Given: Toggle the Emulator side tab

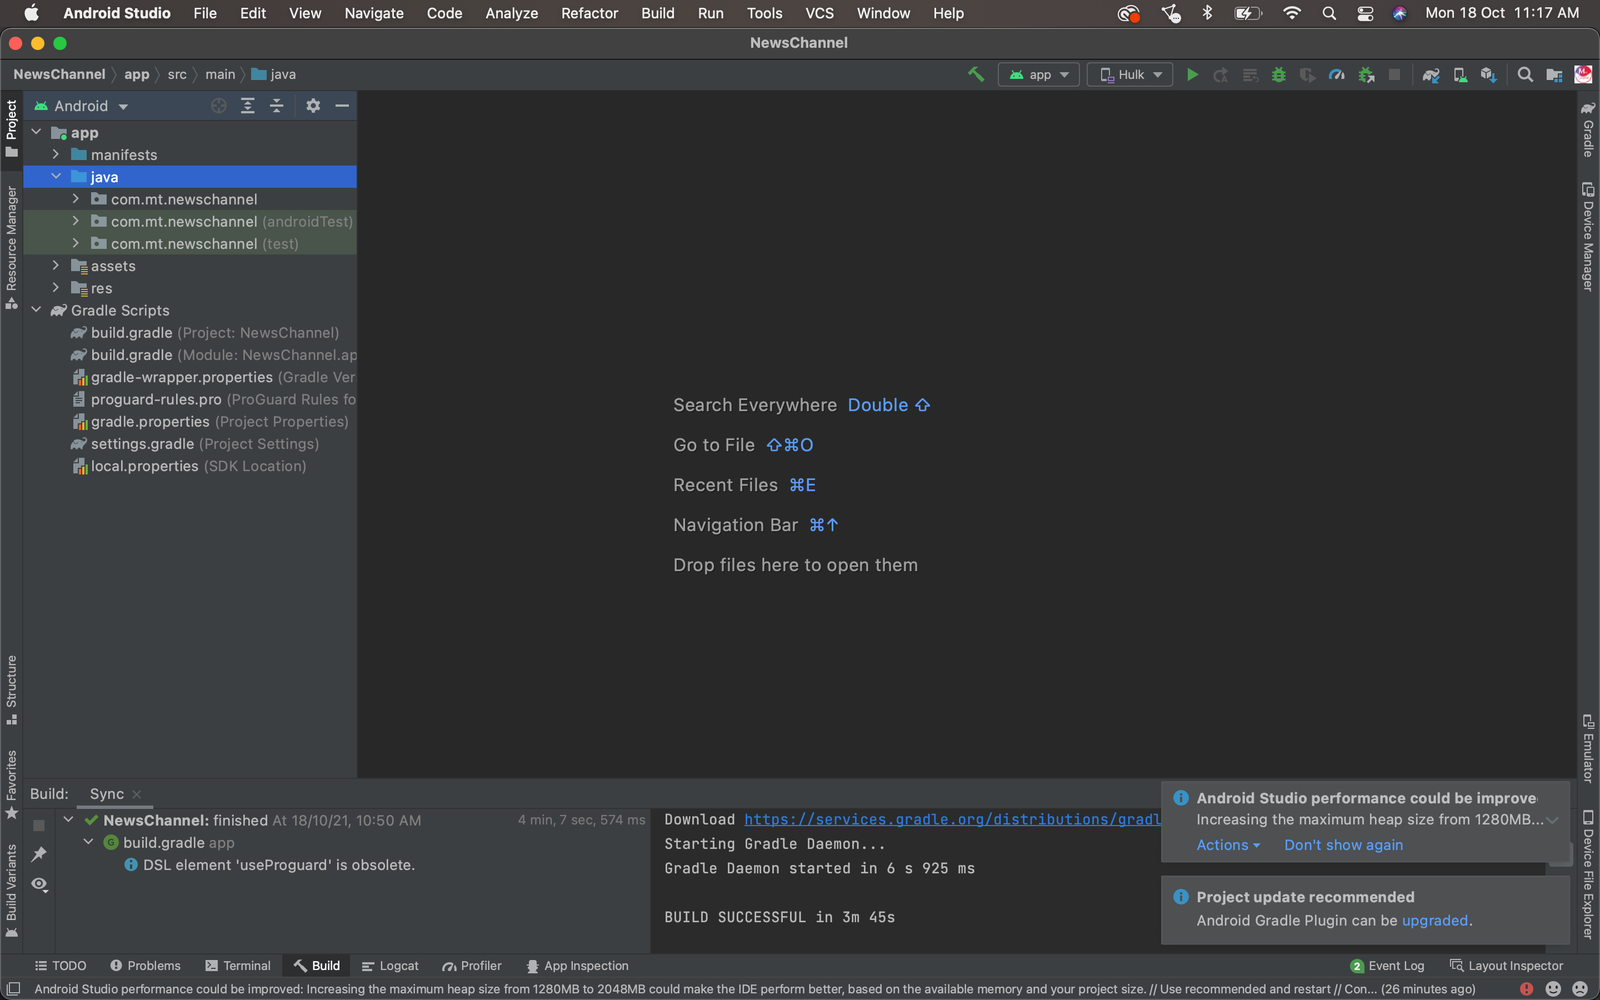Looking at the screenshot, I should pos(1588,749).
